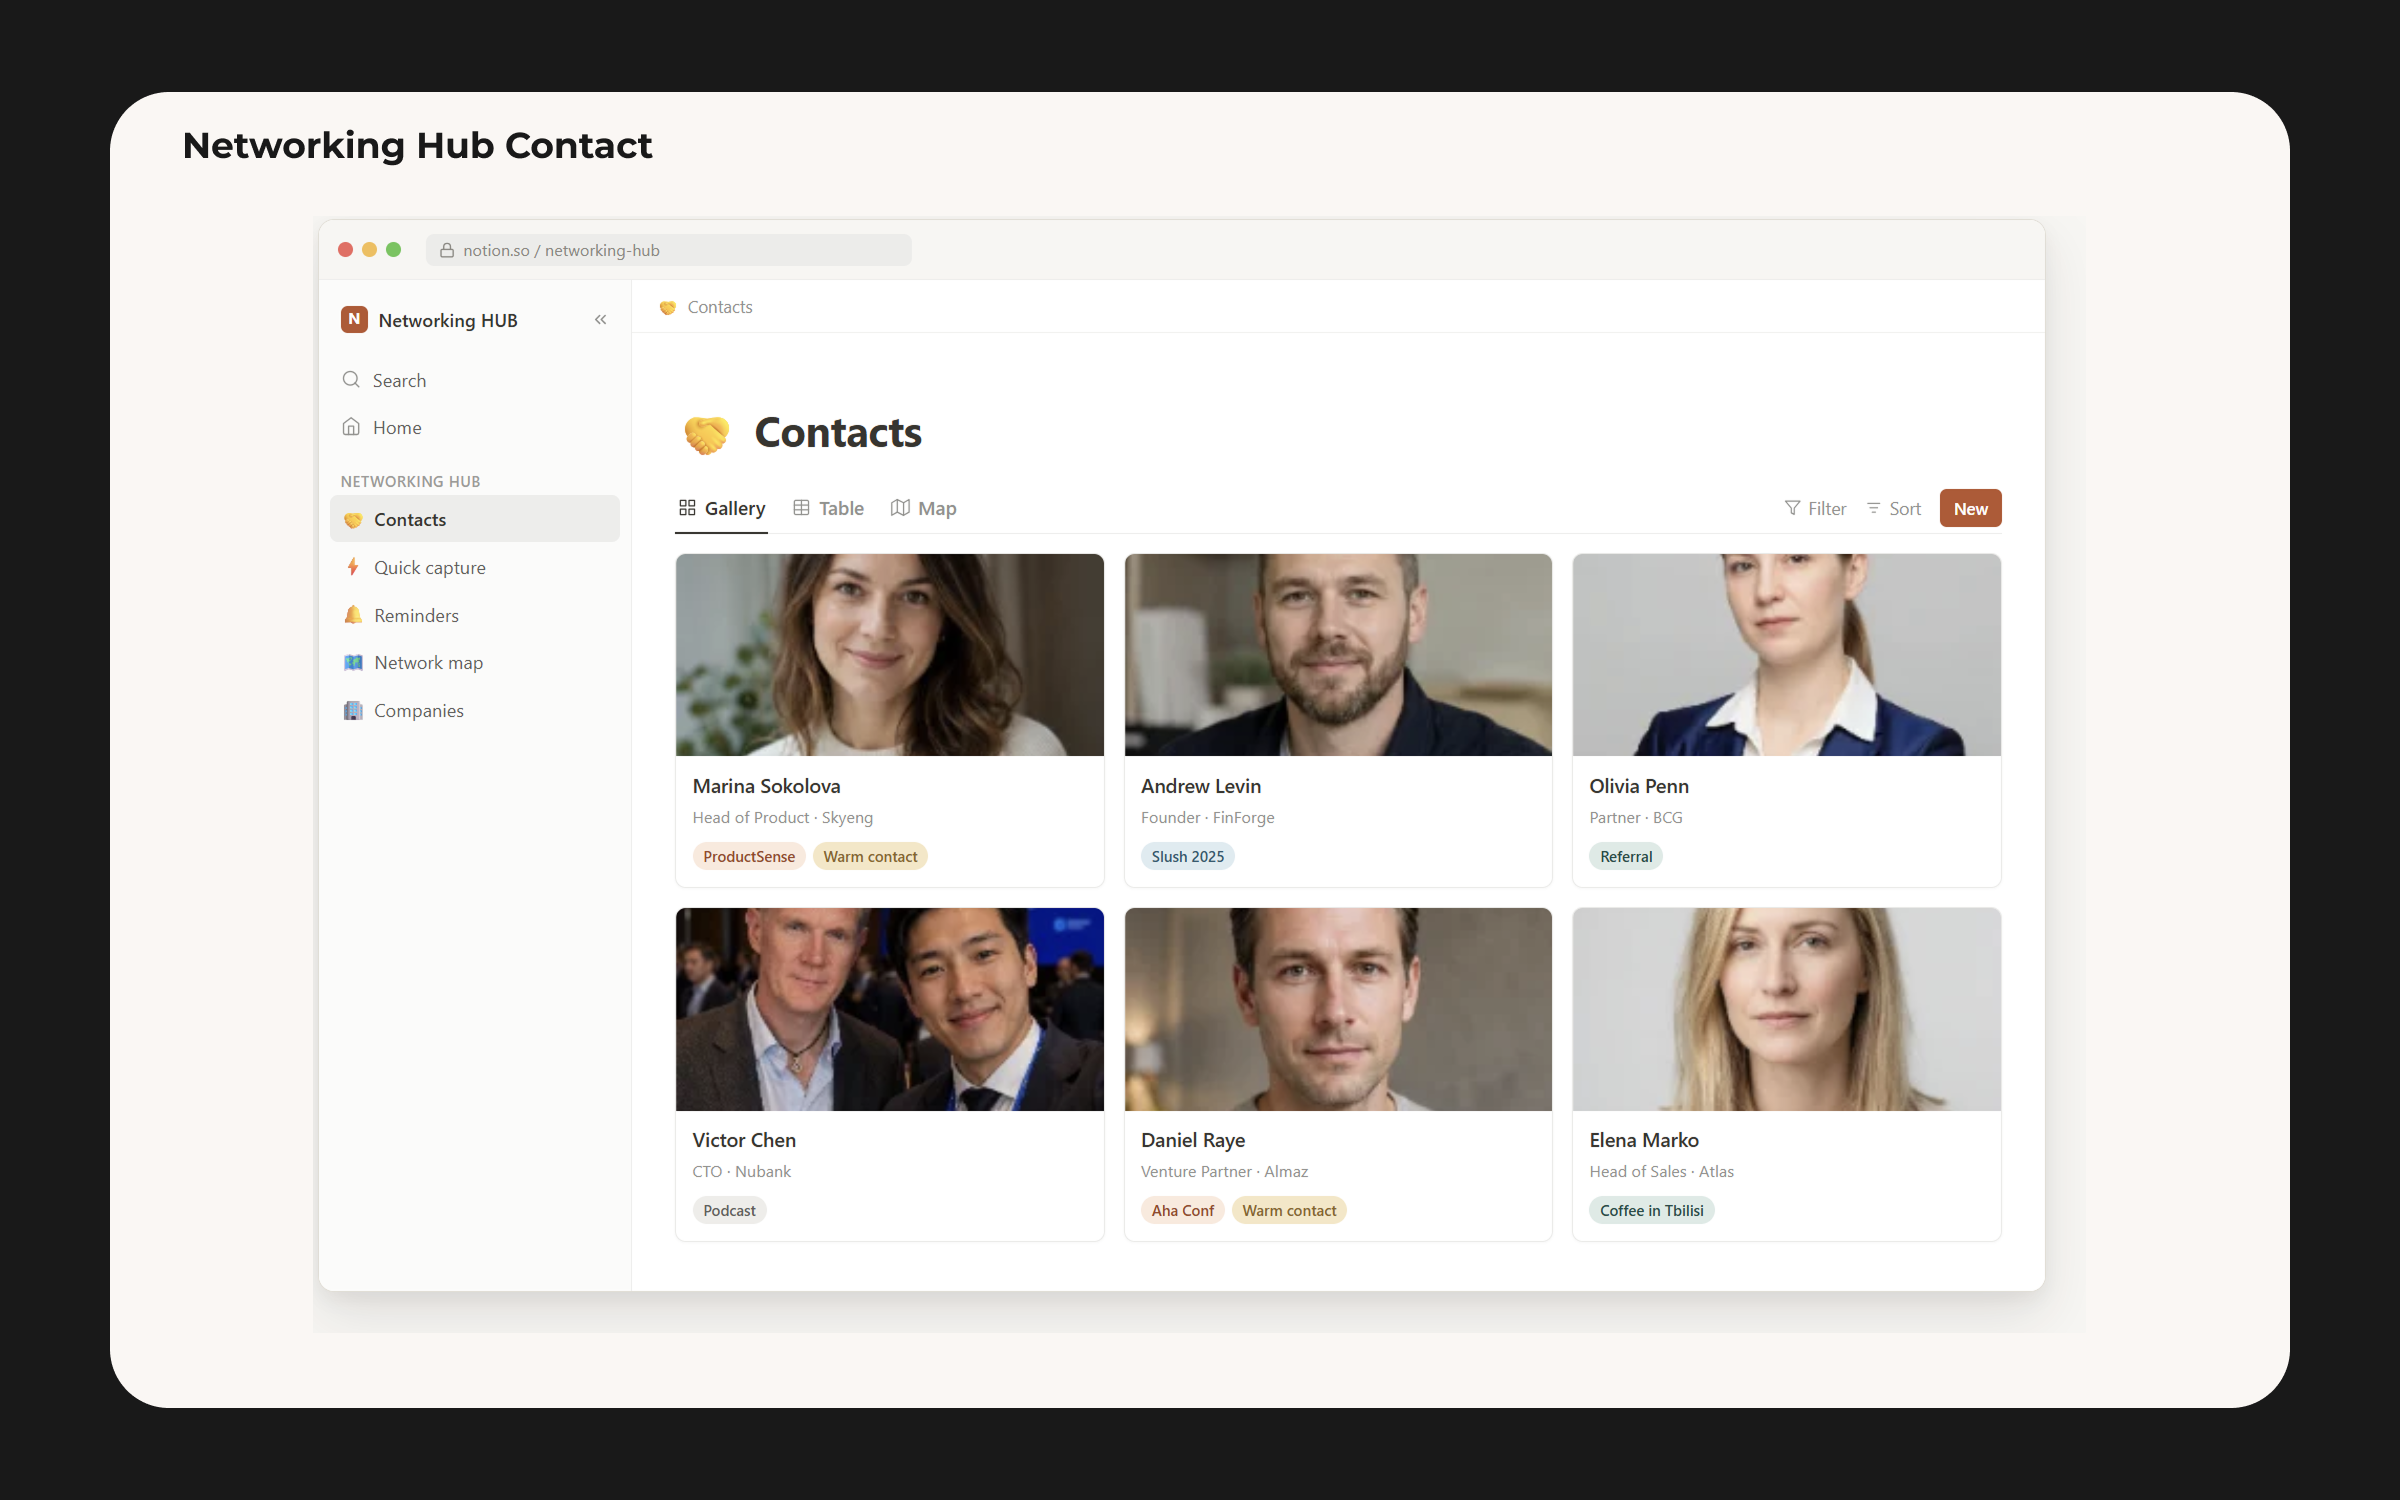Screen dimensions: 2400x1500
Task: Open the Sort options
Action: [x=1894, y=508]
